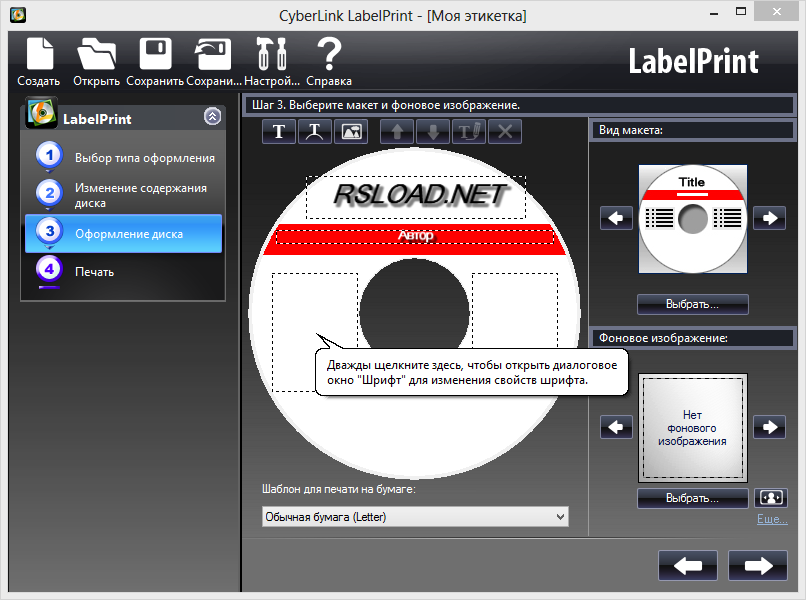Open the Ещё... link
806x600 pixels.
click(x=771, y=519)
